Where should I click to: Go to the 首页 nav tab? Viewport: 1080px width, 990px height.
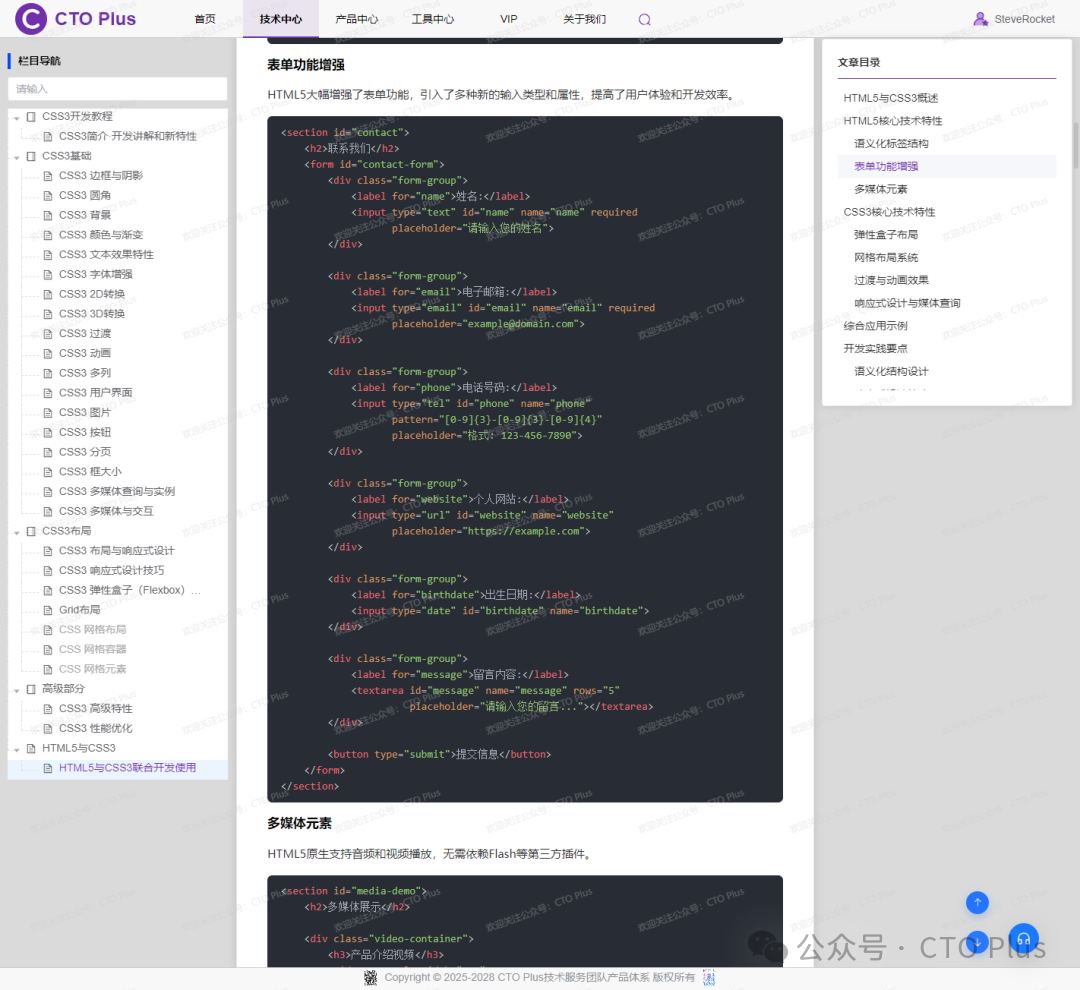[205, 19]
